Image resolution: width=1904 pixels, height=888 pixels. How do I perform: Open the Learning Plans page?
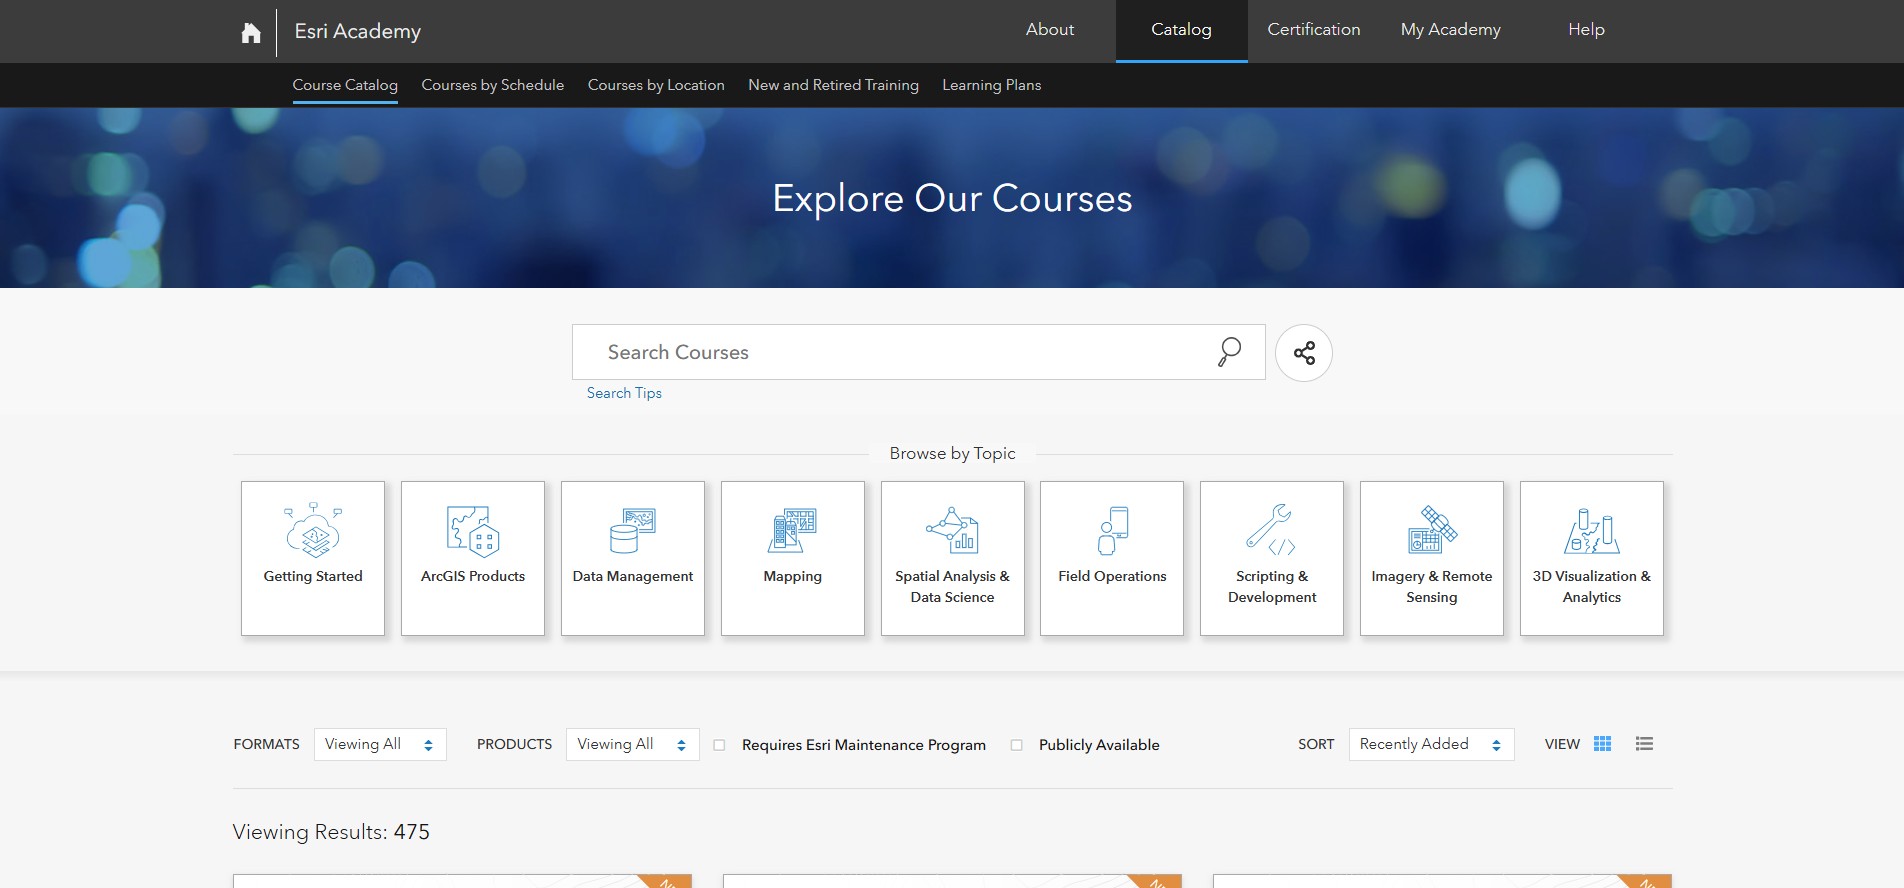click(x=991, y=85)
